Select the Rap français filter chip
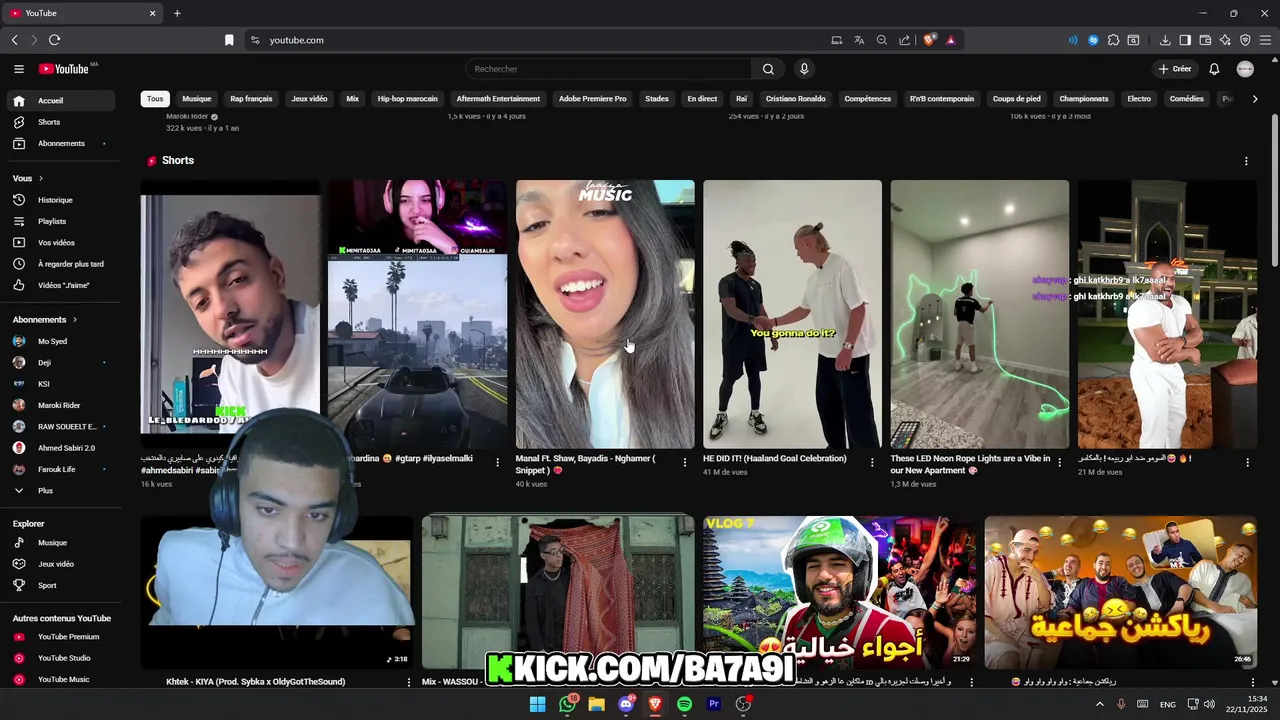The height and width of the screenshot is (720, 1280). (251, 99)
